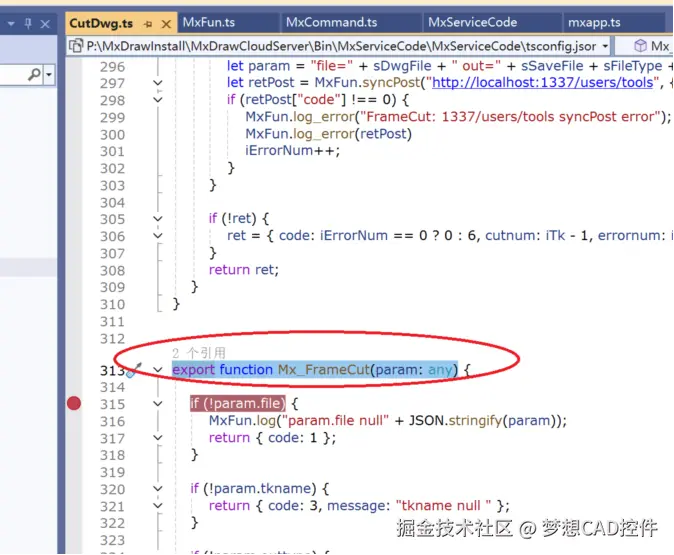674x555 pixels.
Task: Select the CutDwg.ts tab
Action: [x=101, y=23]
